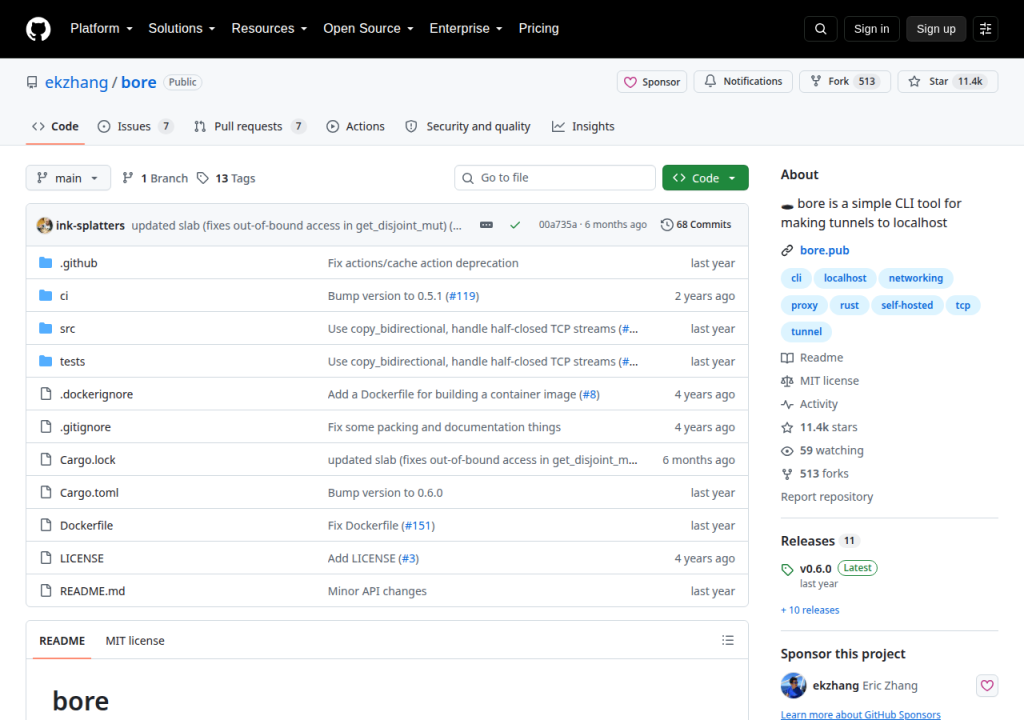Click the history clock icon by 68 Commits
Viewport: 1024px width, 720px height.
(x=667, y=225)
